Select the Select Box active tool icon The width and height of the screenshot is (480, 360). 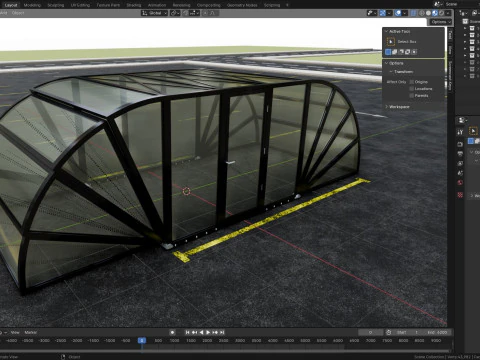[390, 42]
